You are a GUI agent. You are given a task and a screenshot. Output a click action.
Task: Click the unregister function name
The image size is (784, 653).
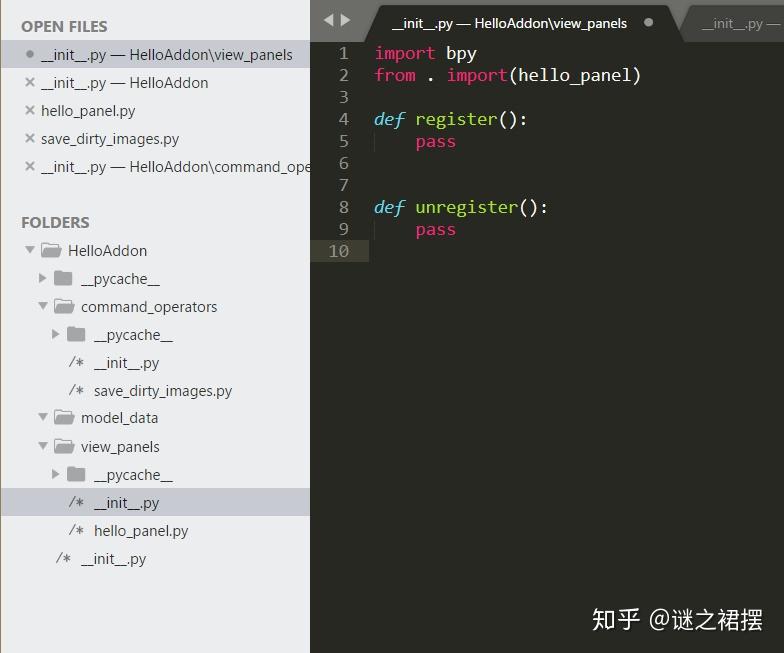pos(466,208)
